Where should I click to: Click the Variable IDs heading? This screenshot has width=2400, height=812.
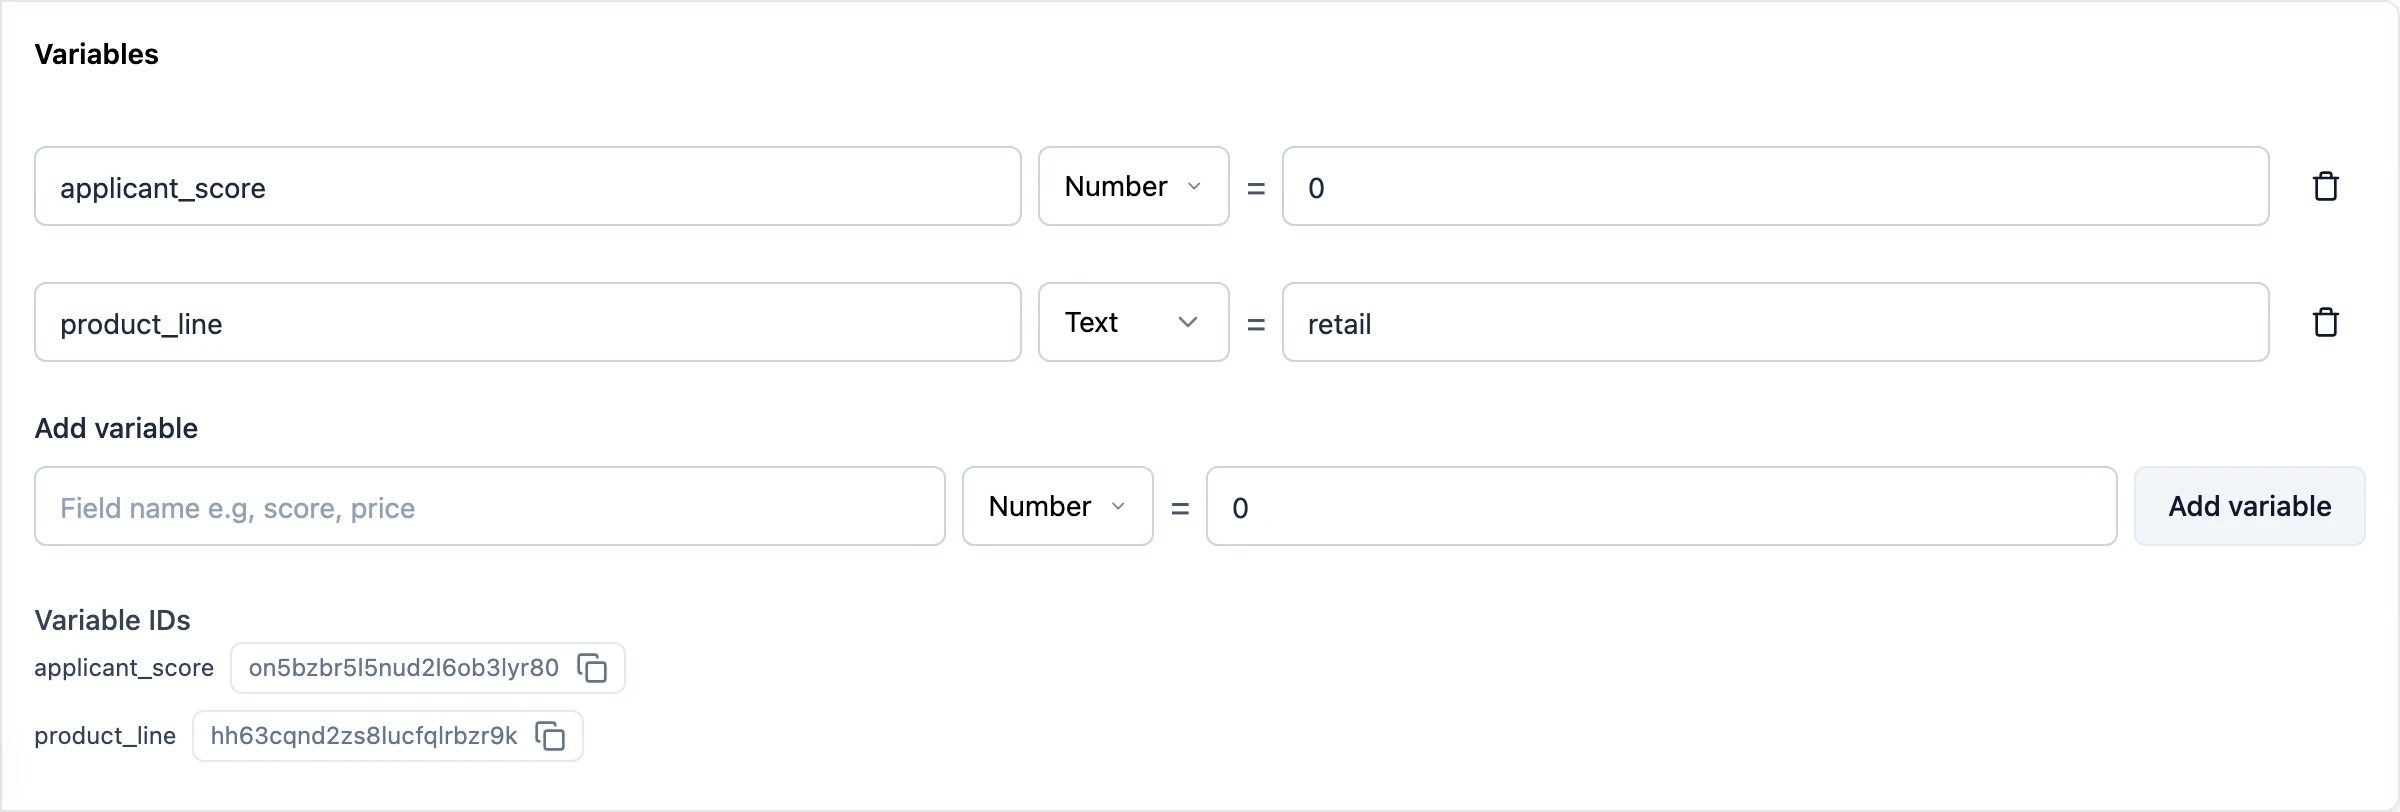click(113, 620)
